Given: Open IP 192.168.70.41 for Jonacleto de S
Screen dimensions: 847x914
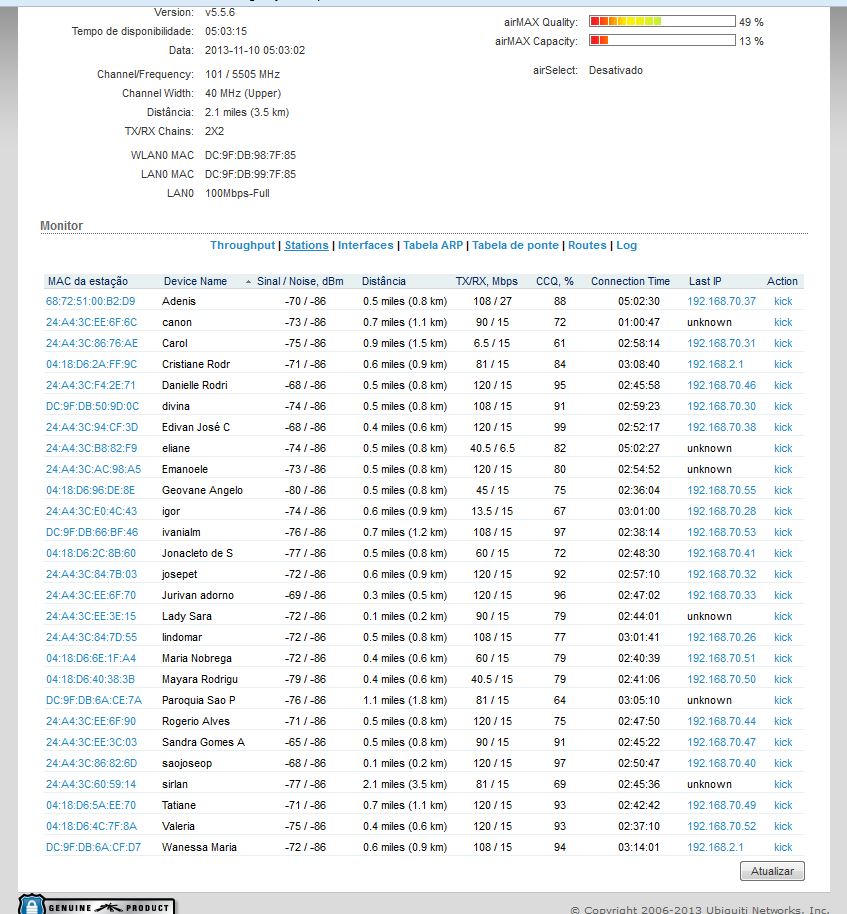Looking at the screenshot, I should point(721,553).
